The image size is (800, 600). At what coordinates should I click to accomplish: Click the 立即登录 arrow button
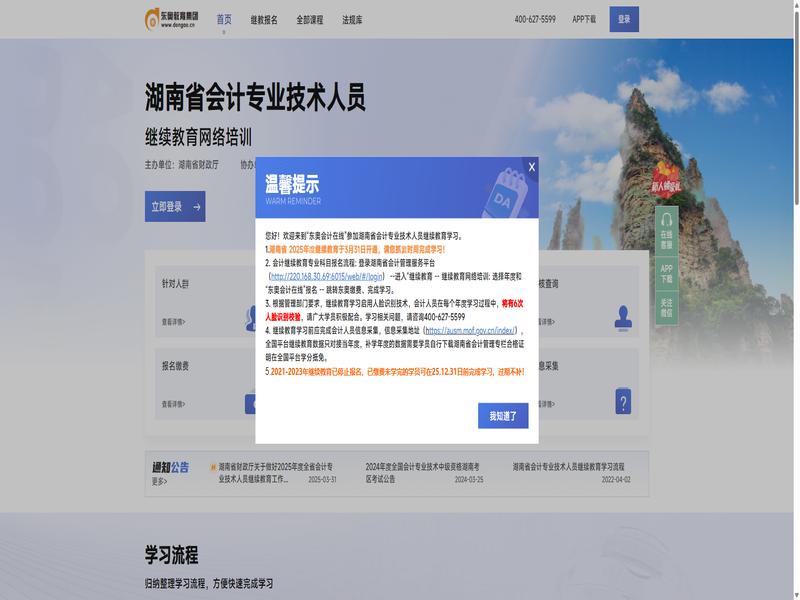click(175, 207)
